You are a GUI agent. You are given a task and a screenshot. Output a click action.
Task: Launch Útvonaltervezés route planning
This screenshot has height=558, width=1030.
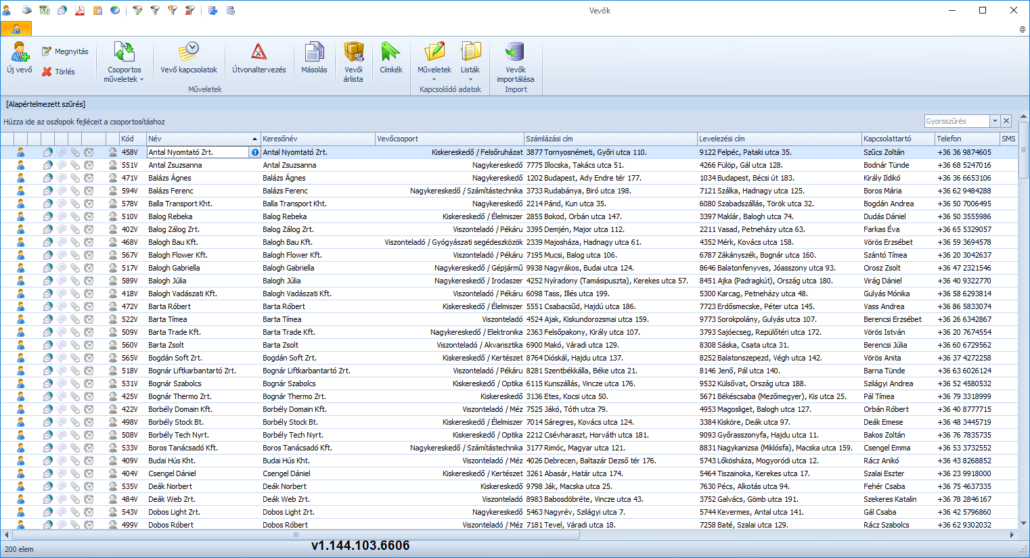point(259,58)
